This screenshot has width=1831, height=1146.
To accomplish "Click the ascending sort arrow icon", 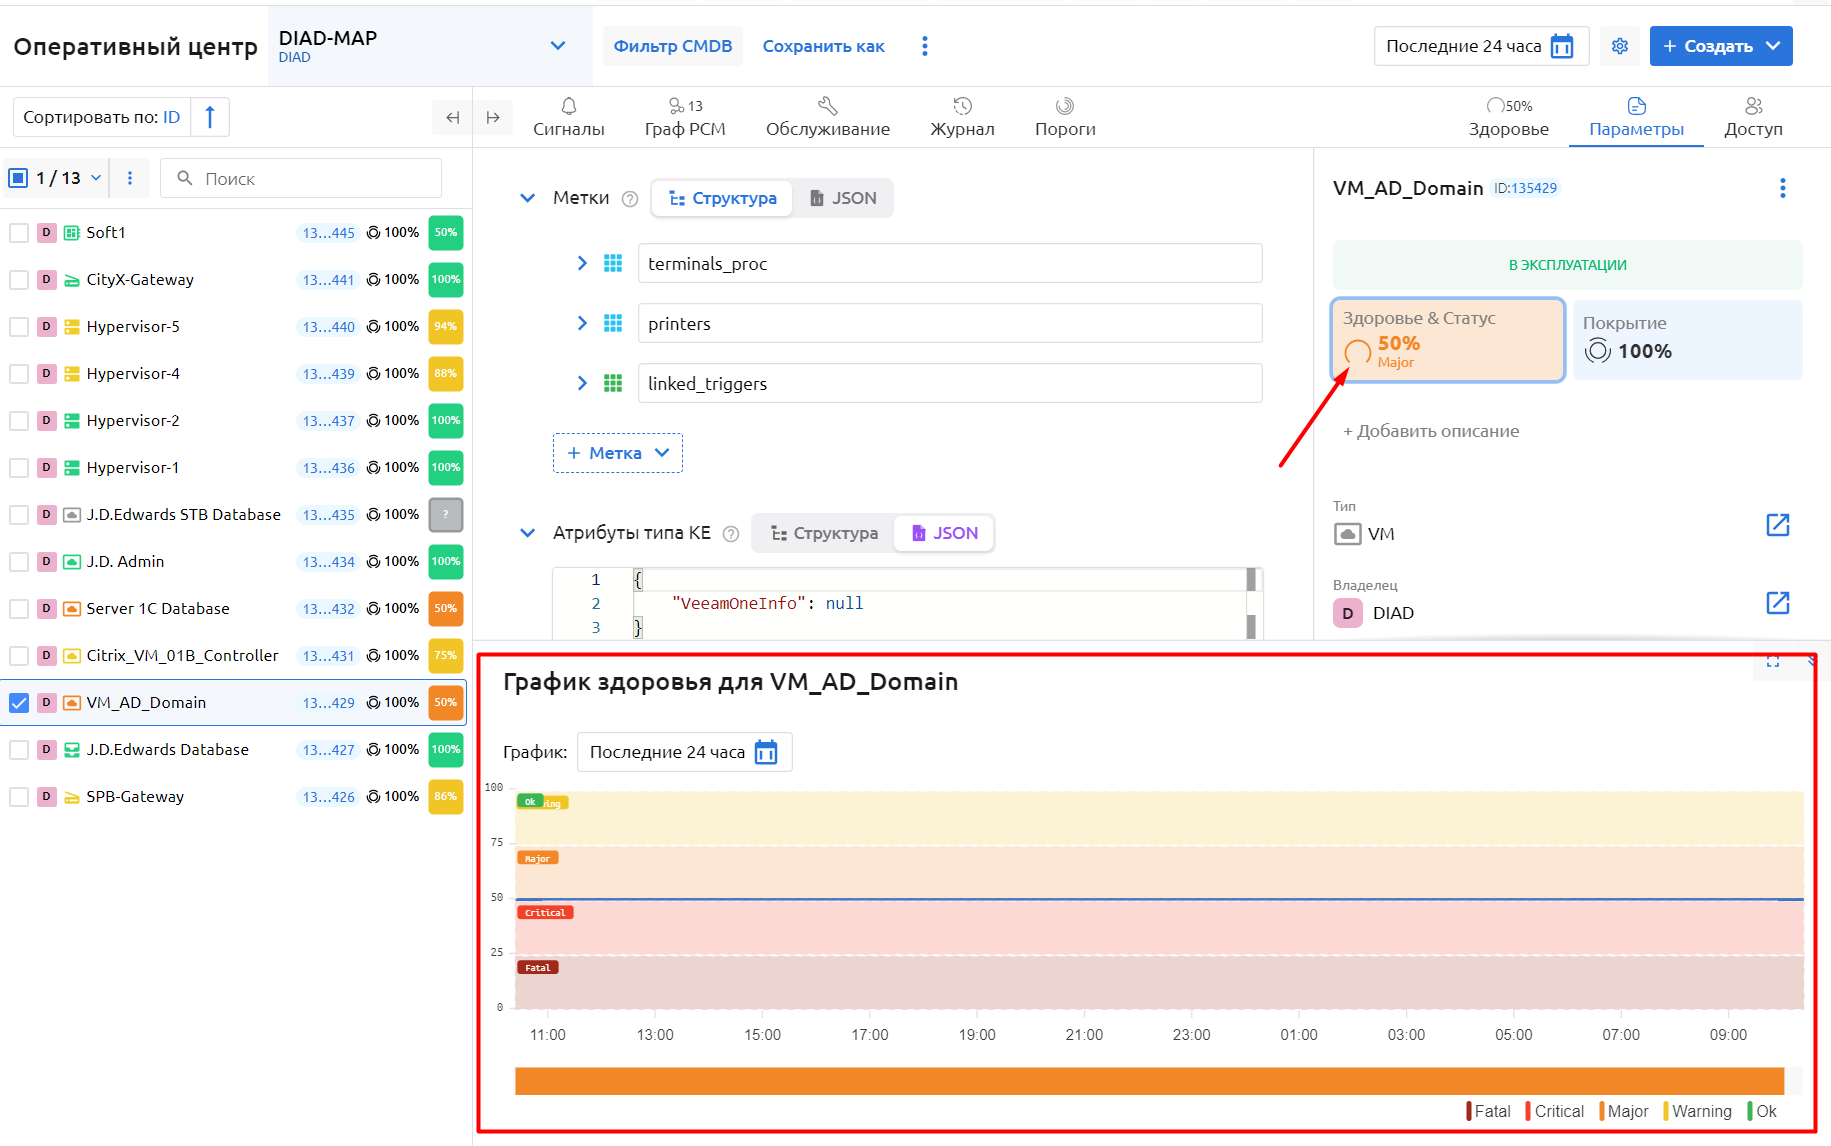I will (x=210, y=117).
